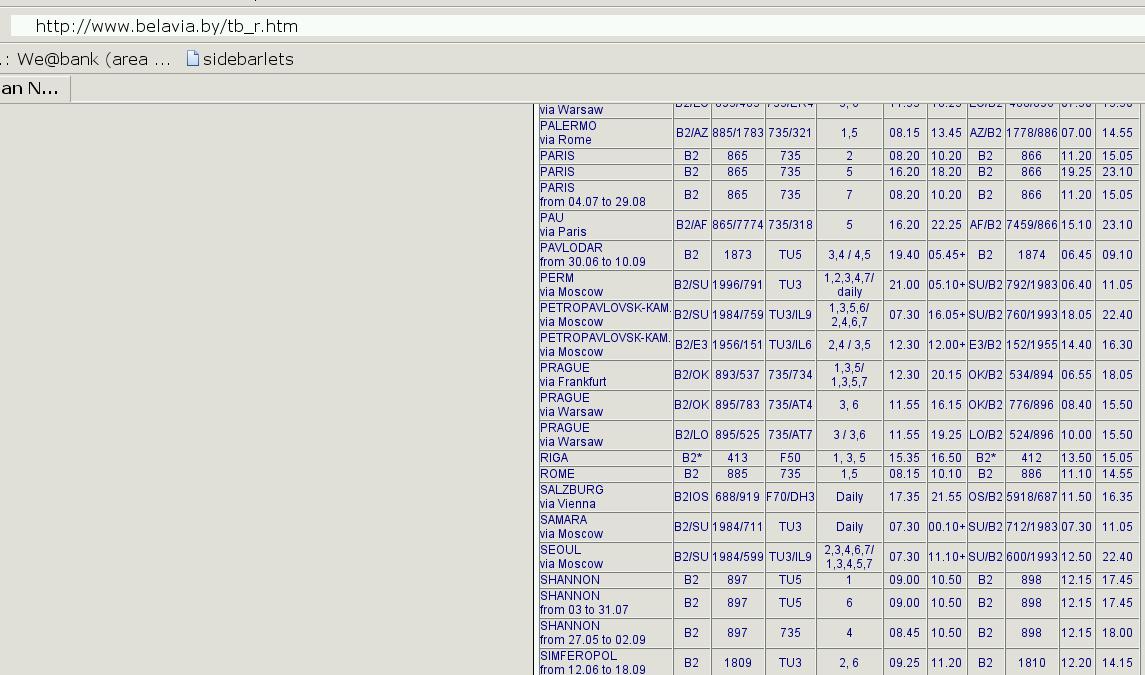Click return flight number 1810 for SIMFEROPOL
Viewport: 1145px width, 675px height.
tap(1031, 663)
